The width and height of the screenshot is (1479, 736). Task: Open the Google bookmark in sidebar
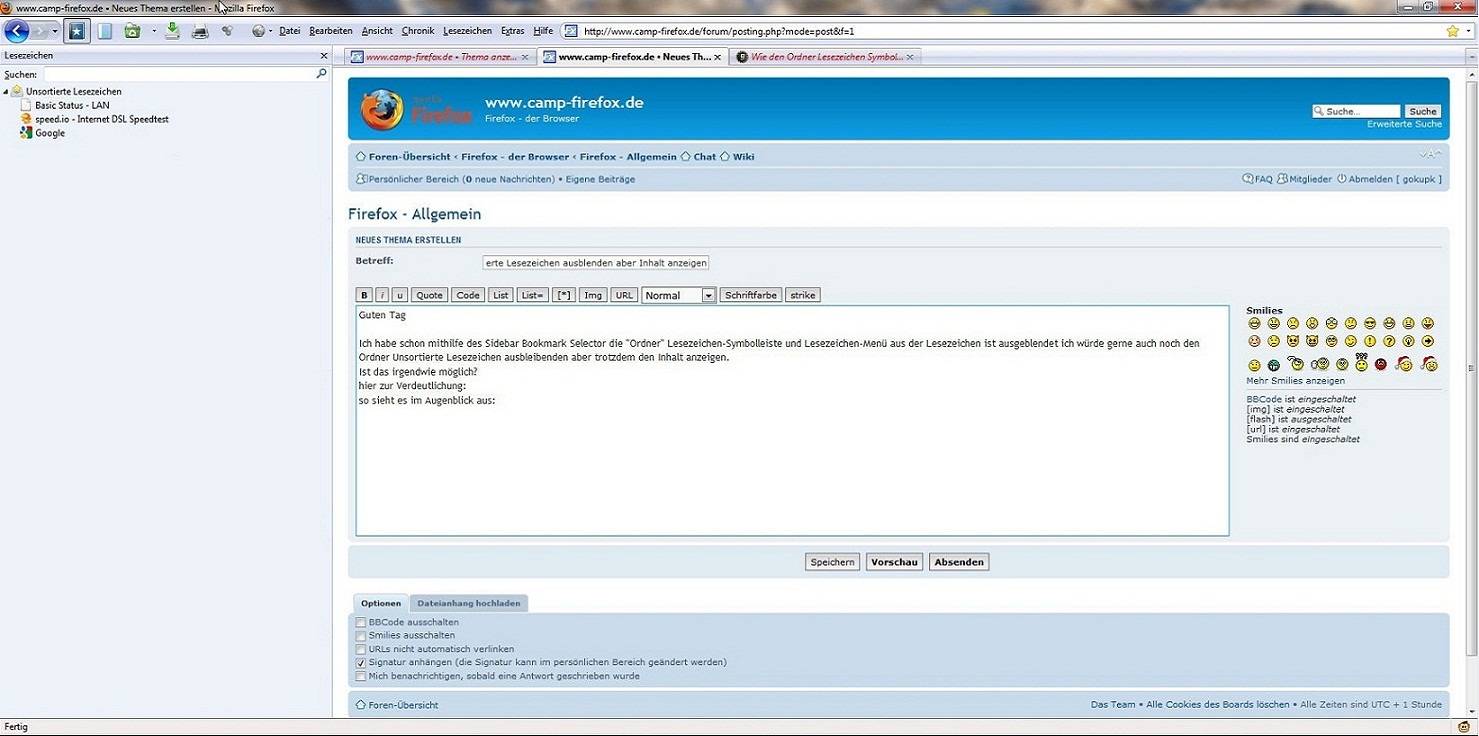(x=50, y=133)
